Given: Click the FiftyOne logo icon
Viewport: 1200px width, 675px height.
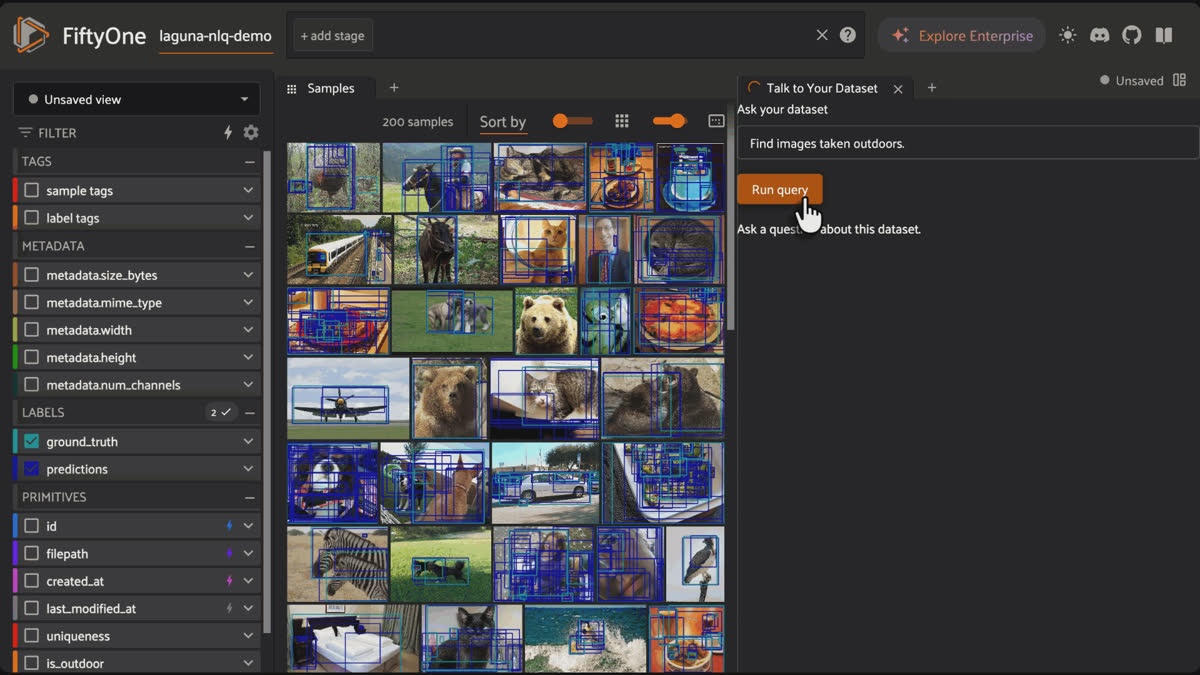Looking at the screenshot, I should pos(31,35).
